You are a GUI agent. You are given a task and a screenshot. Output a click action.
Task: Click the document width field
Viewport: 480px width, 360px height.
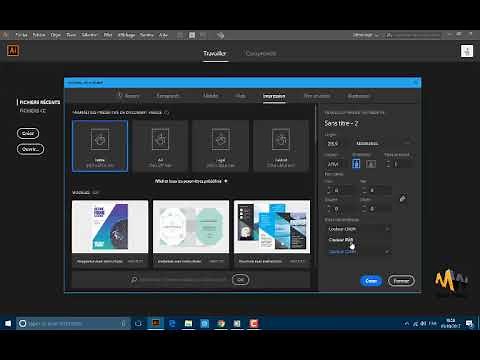point(337,143)
